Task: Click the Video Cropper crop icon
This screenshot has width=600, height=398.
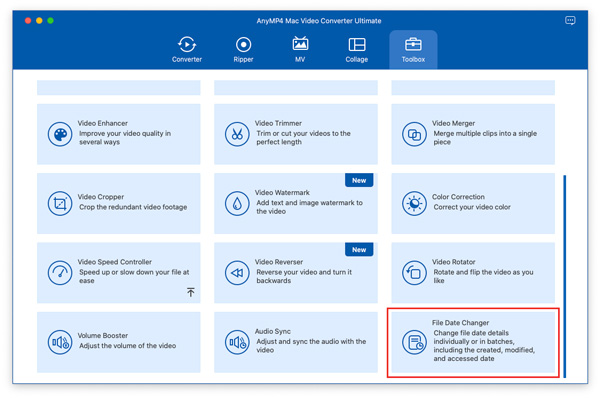Action: coord(60,204)
